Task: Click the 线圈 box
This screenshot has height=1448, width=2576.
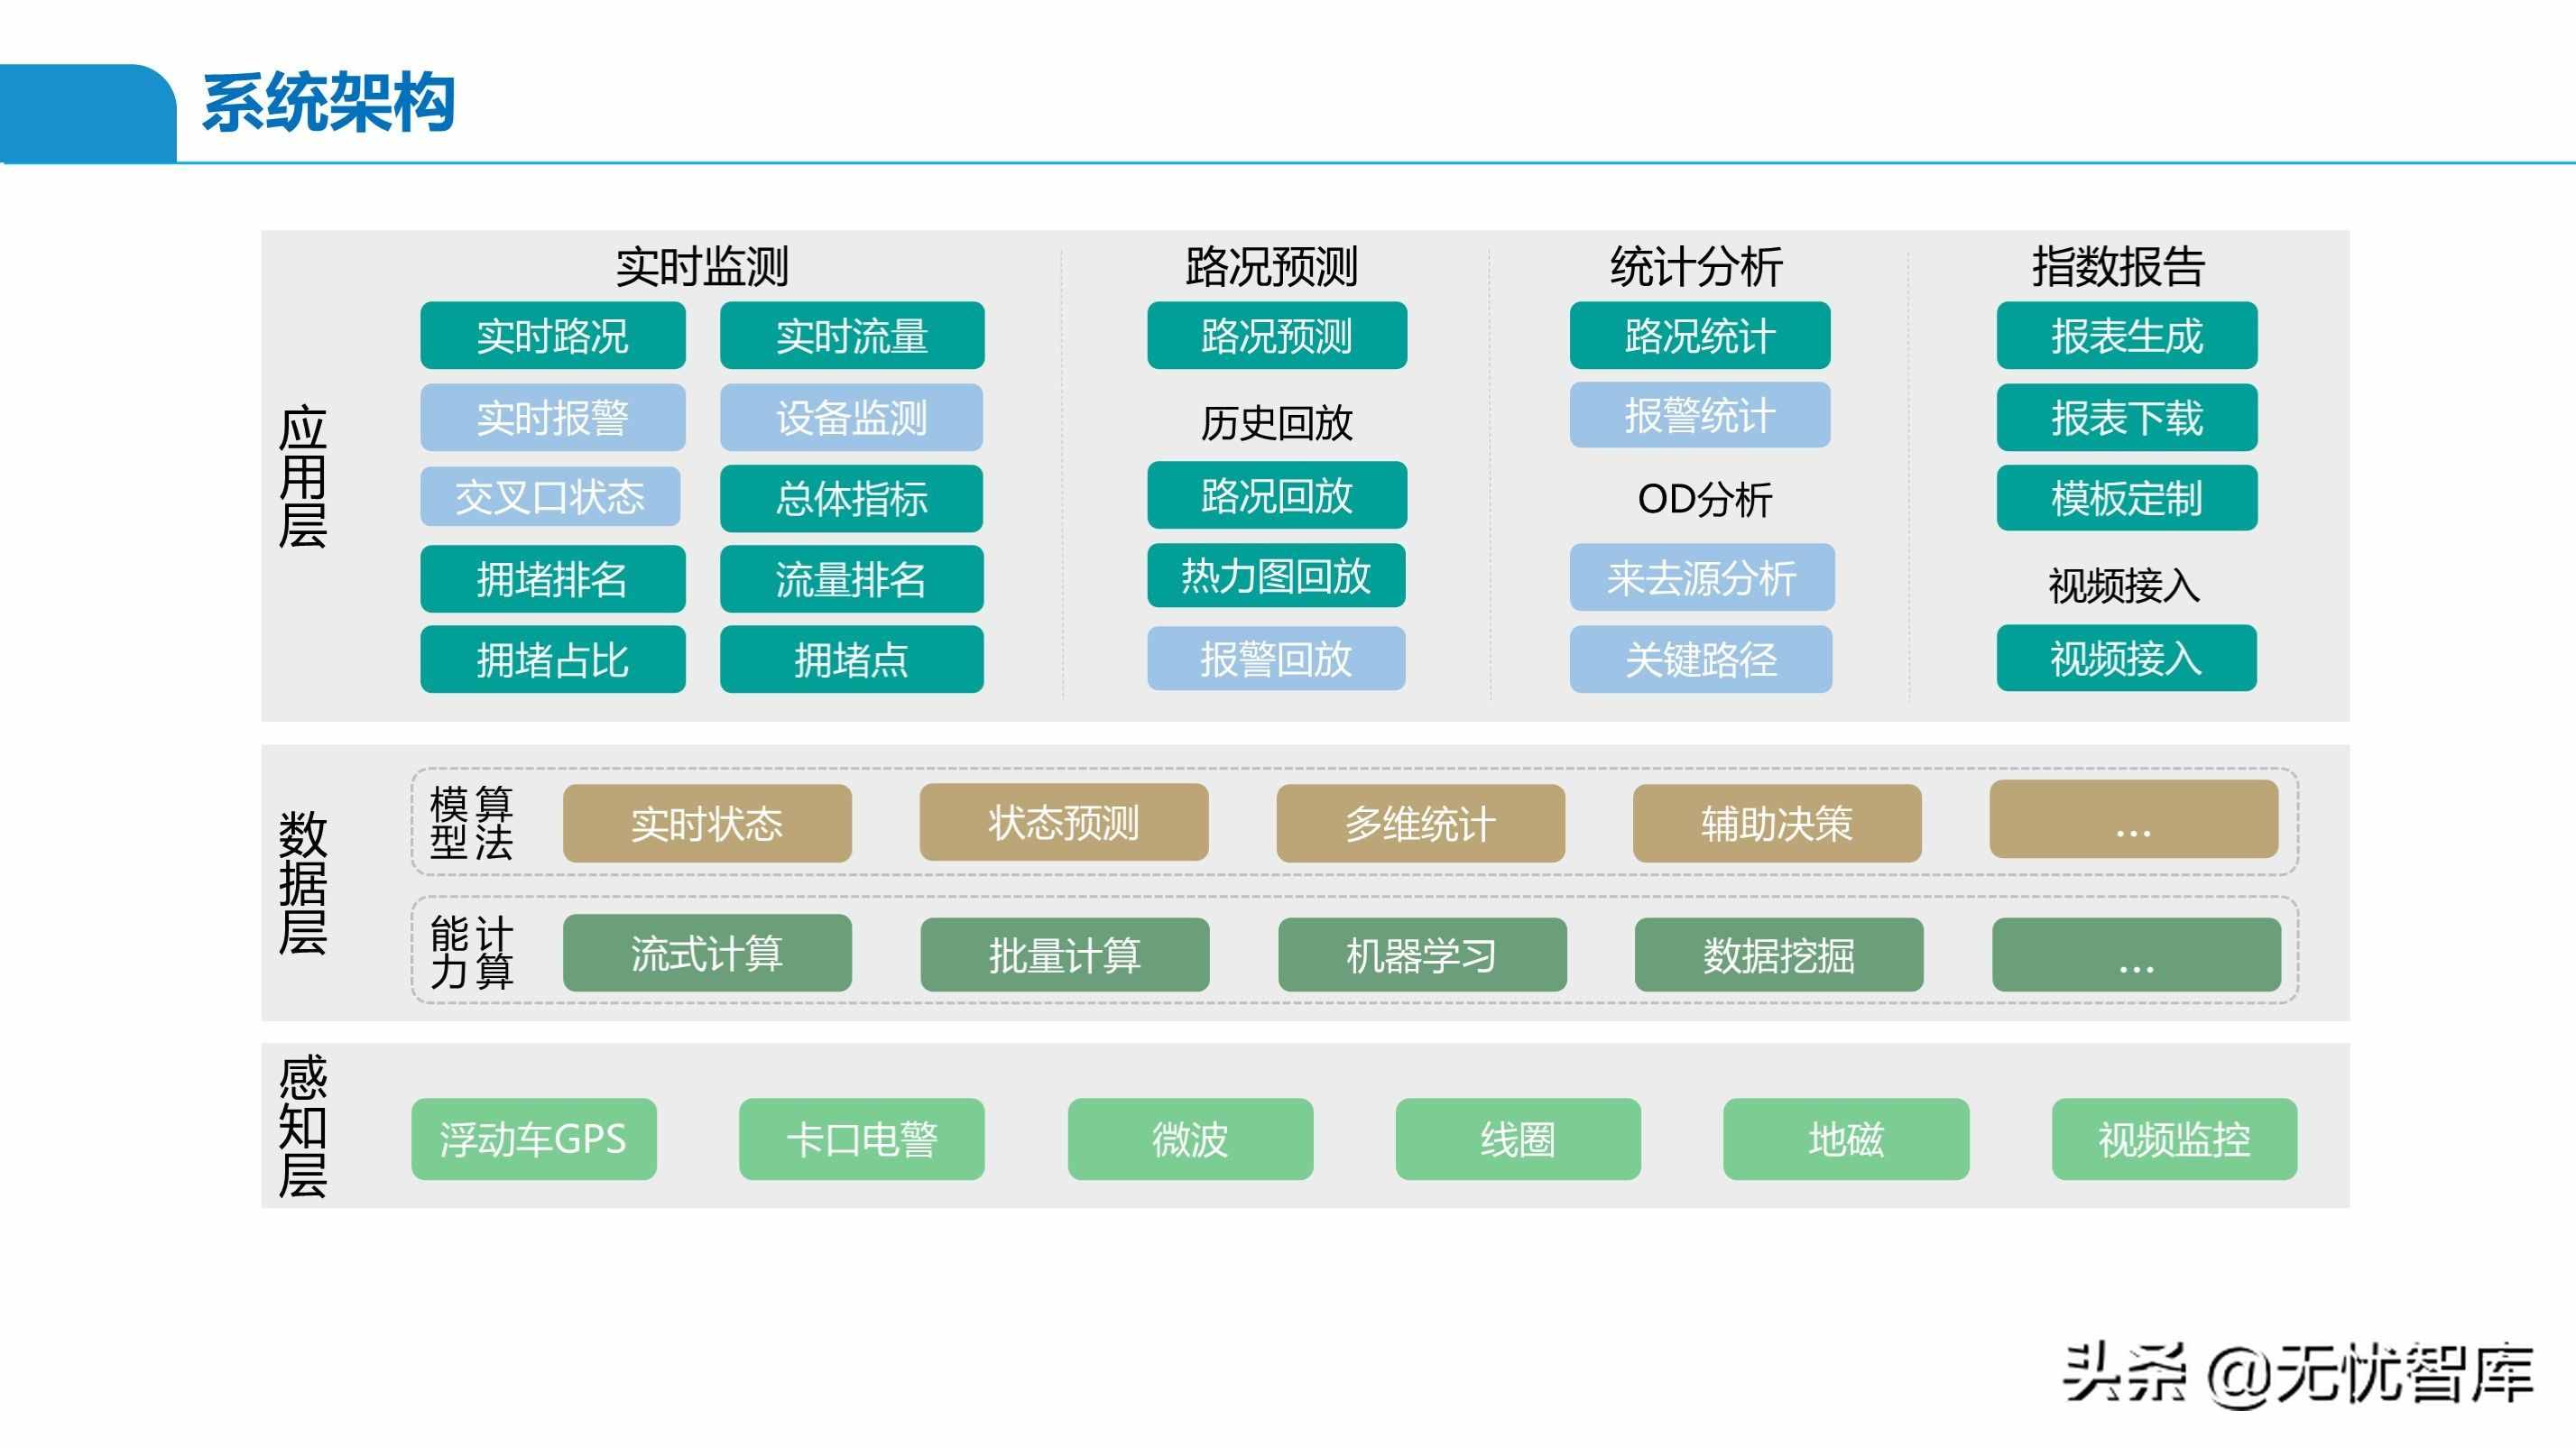Action: pos(1518,1139)
